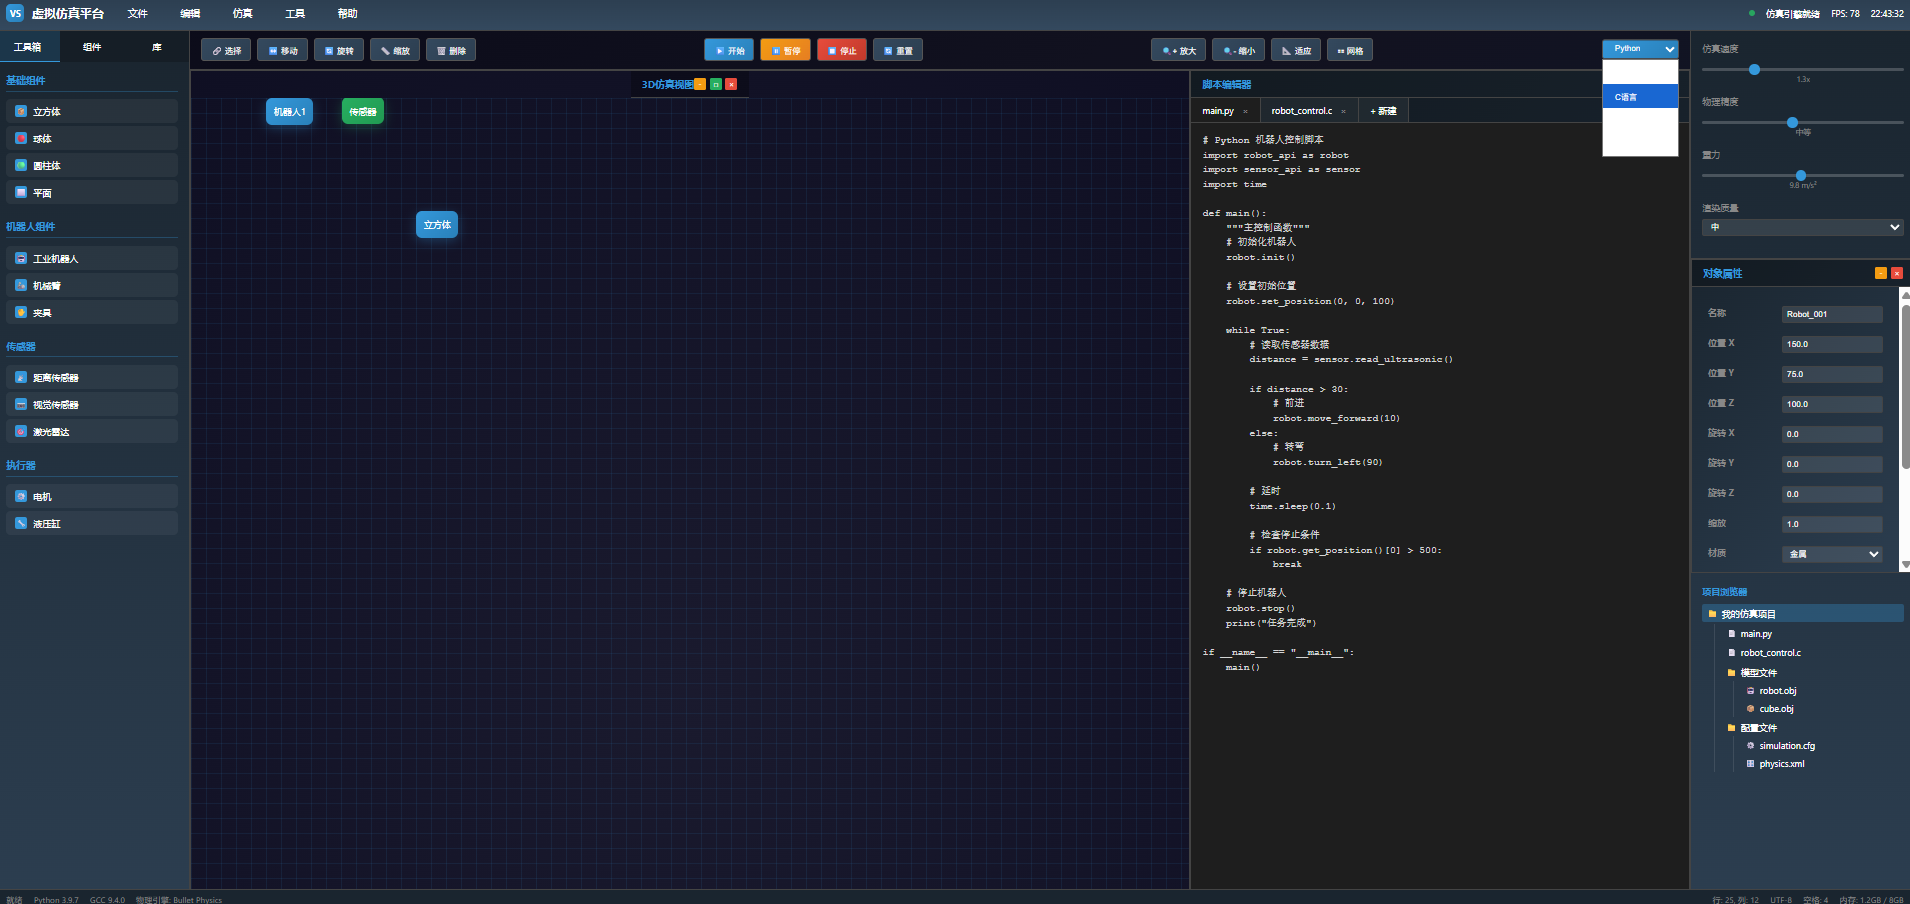Add 机械臂 robotic arm component
Image resolution: width=1910 pixels, height=904 pixels.
point(92,285)
